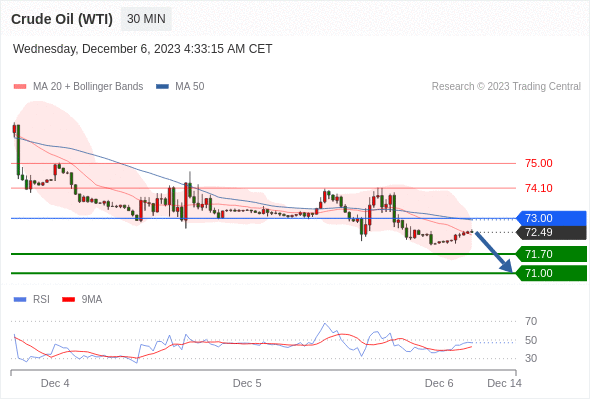Click the RSI 70 level label
This screenshot has height=400, width=590.
pos(531,321)
